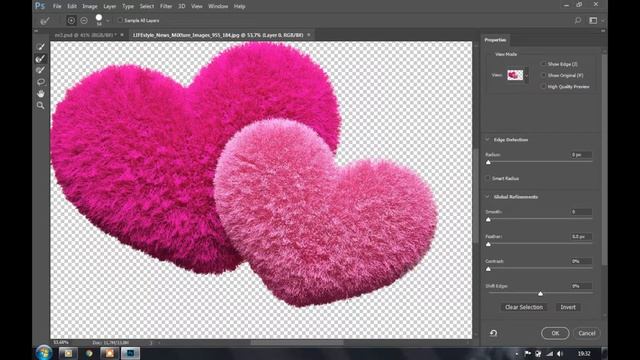Click the Cancel button

point(587,333)
